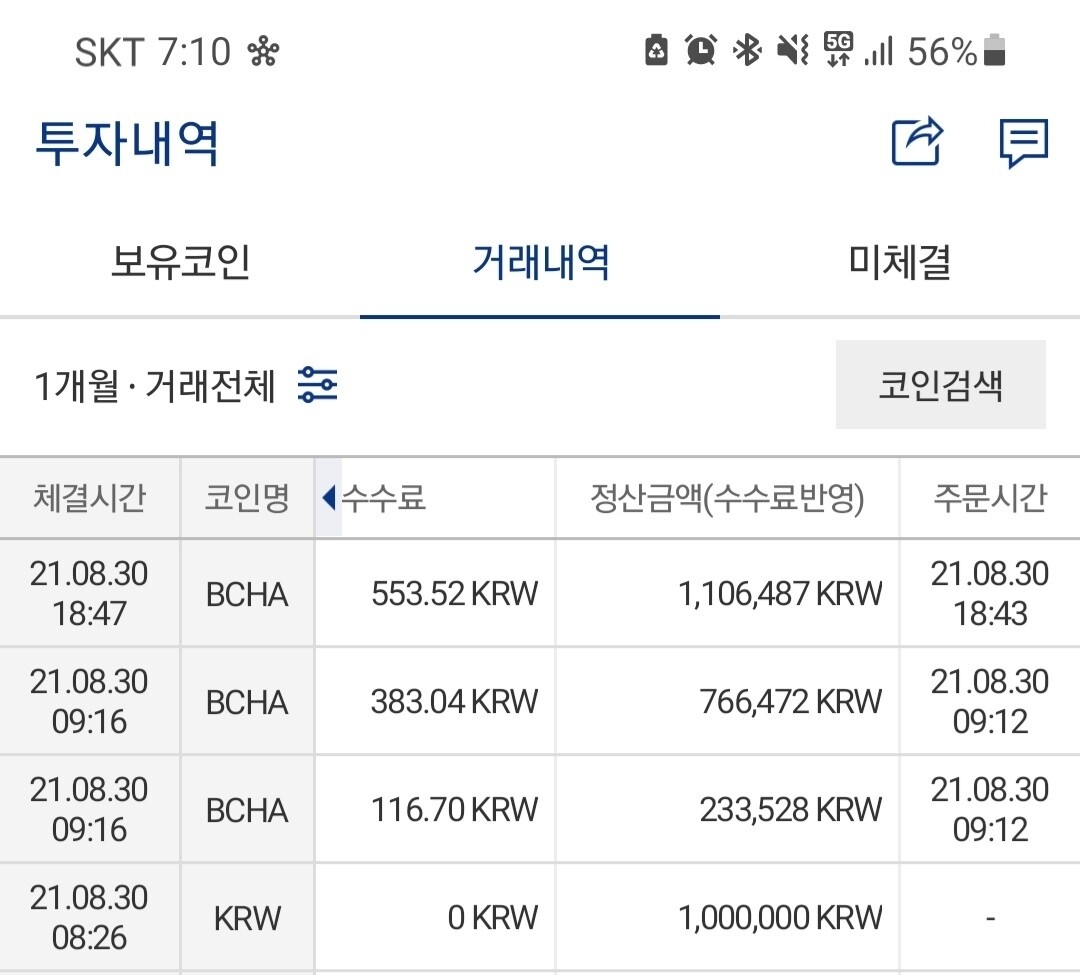The image size is (1080, 975).
Task: Tap the 체결시간 column header
Action: coord(89,497)
